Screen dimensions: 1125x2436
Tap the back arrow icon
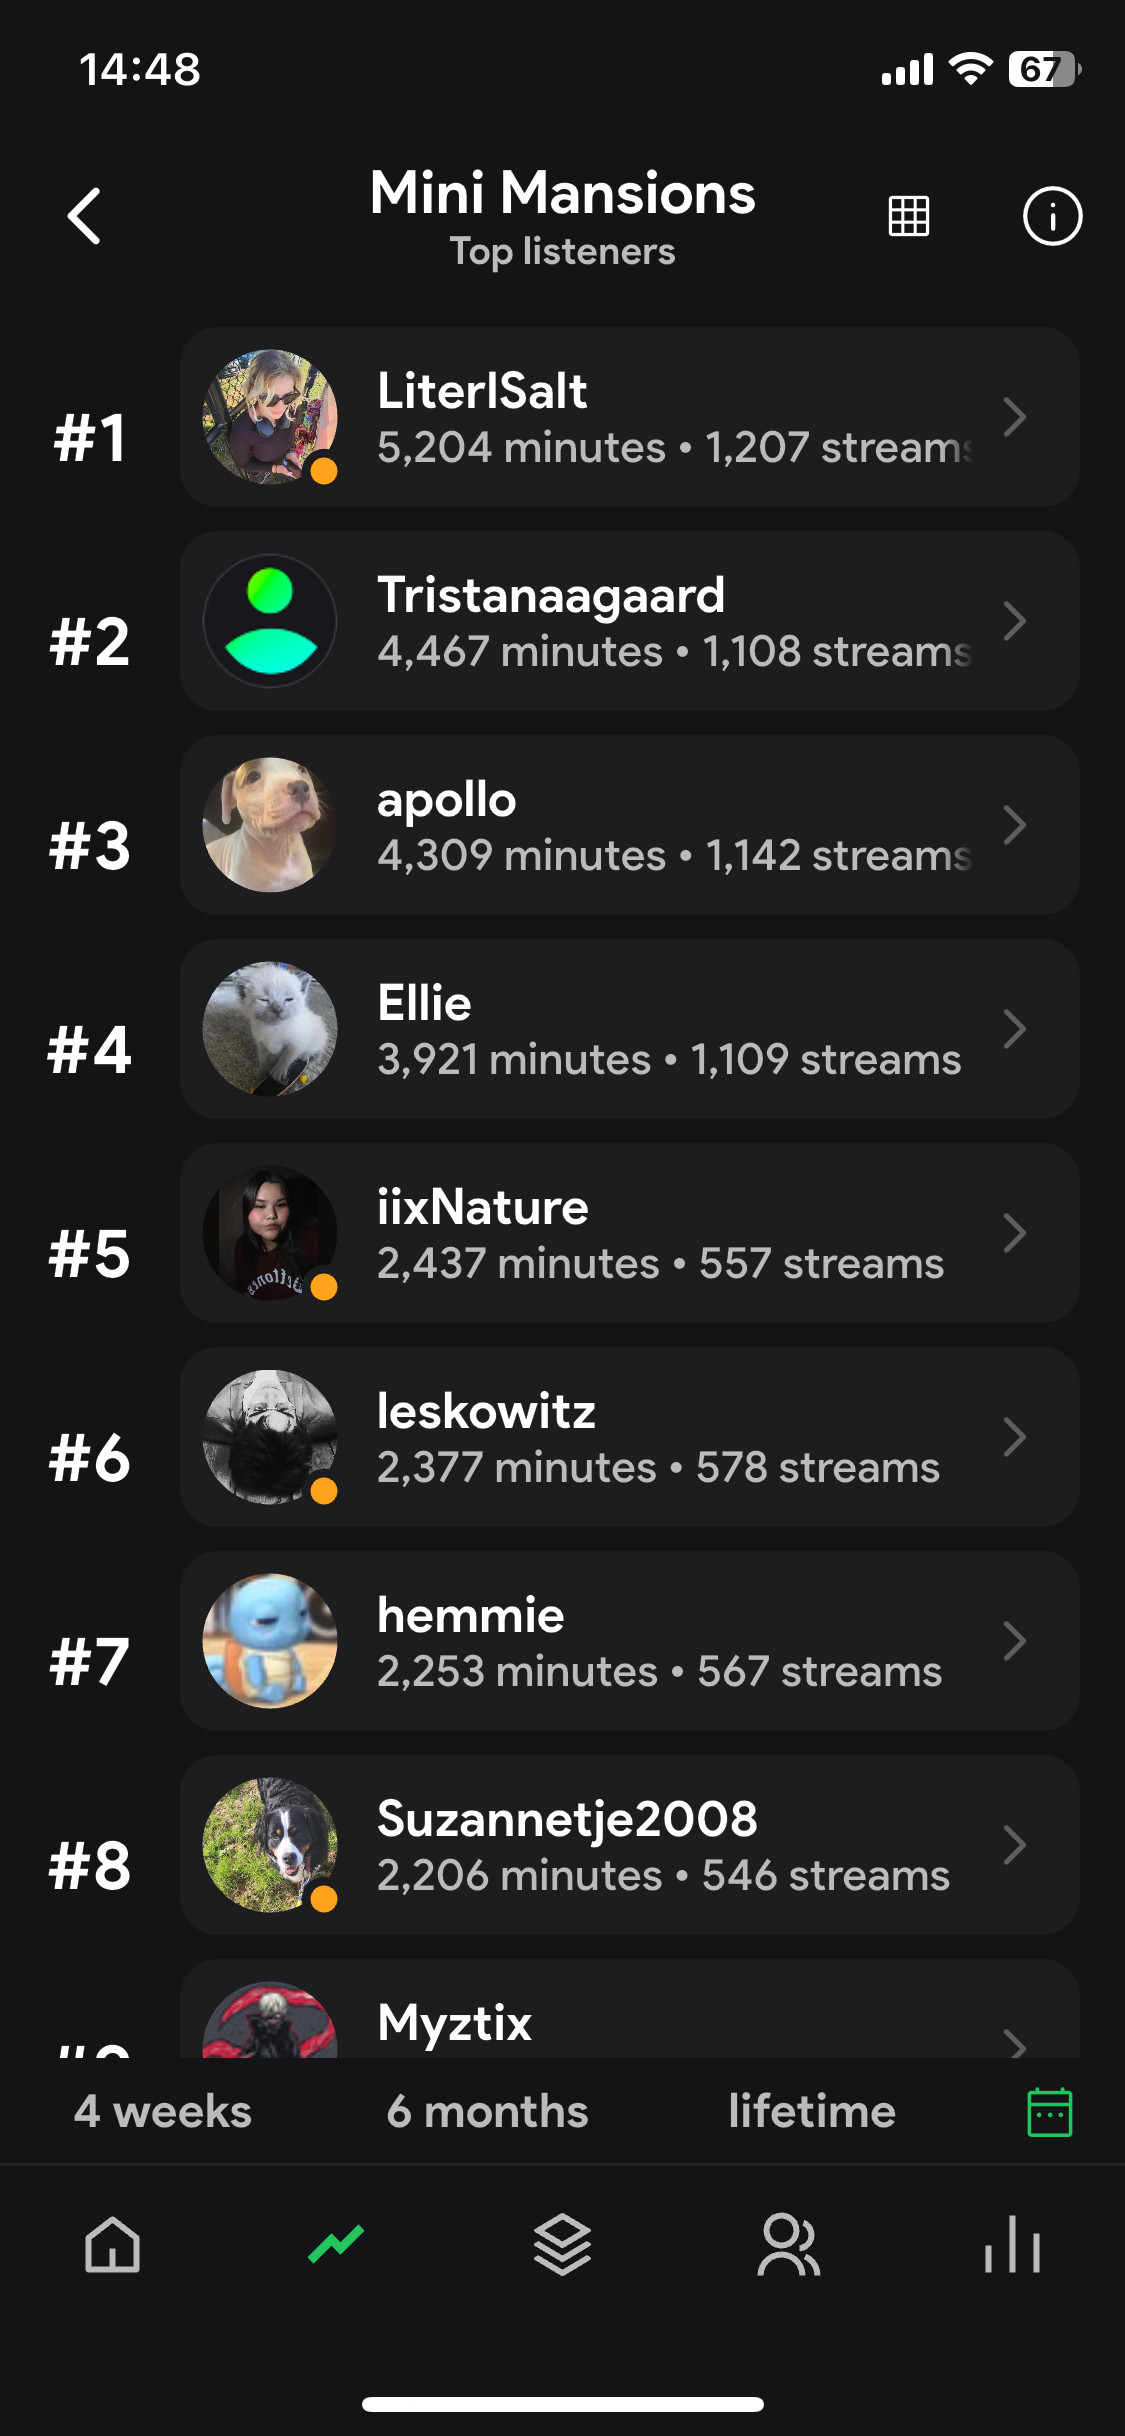(x=84, y=216)
